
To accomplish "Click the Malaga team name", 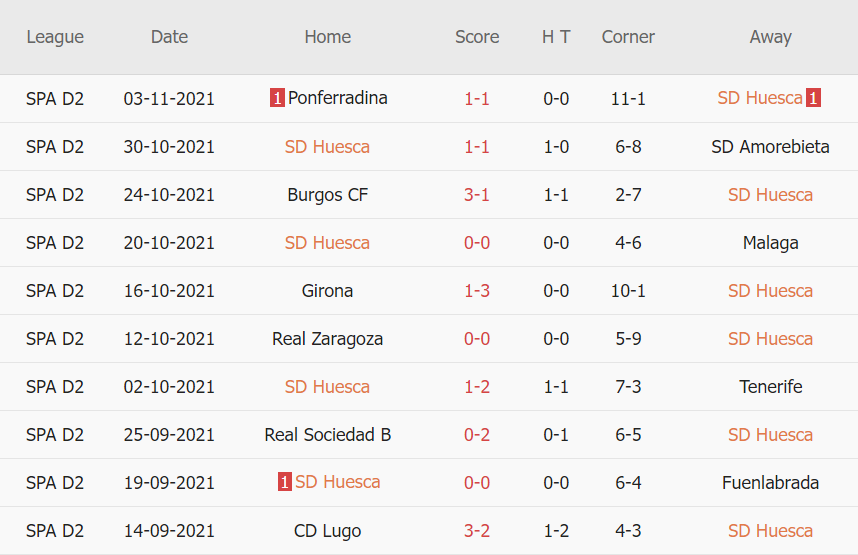I will click(x=770, y=243).
